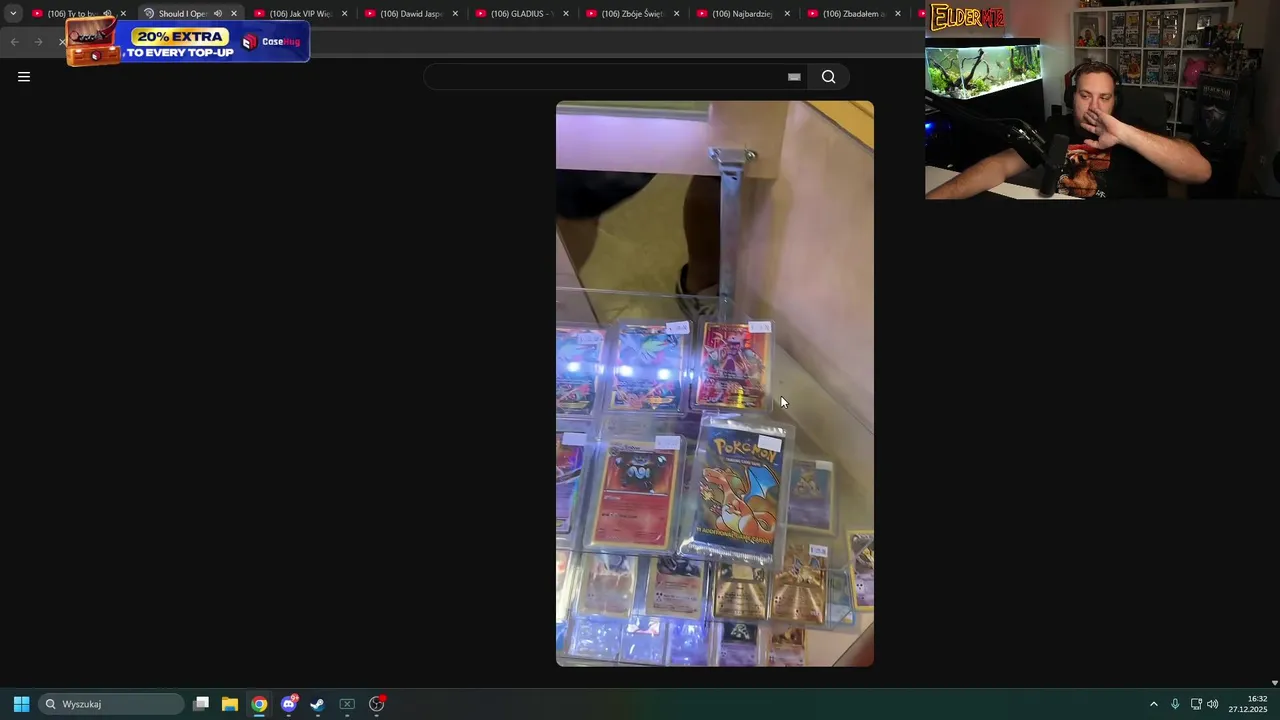The width and height of the screenshot is (1280, 720).
Task: Open volume control tray icon
Action: (x=1213, y=704)
